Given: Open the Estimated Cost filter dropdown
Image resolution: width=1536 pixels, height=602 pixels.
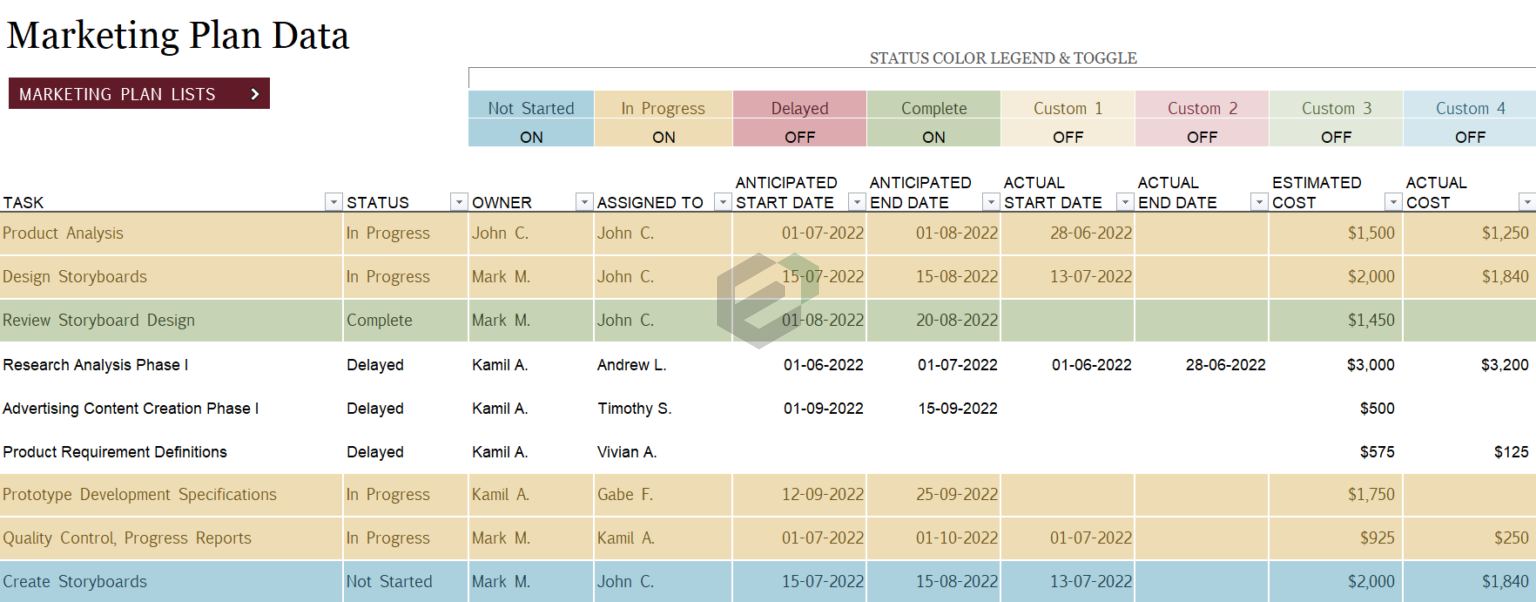Looking at the screenshot, I should [1393, 202].
